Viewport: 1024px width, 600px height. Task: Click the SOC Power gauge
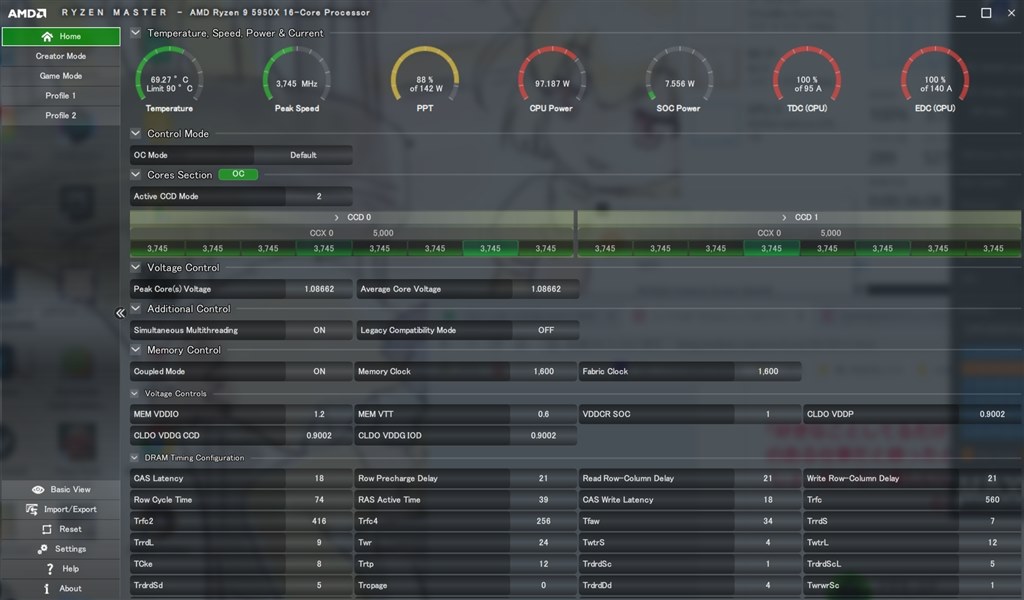pos(679,79)
